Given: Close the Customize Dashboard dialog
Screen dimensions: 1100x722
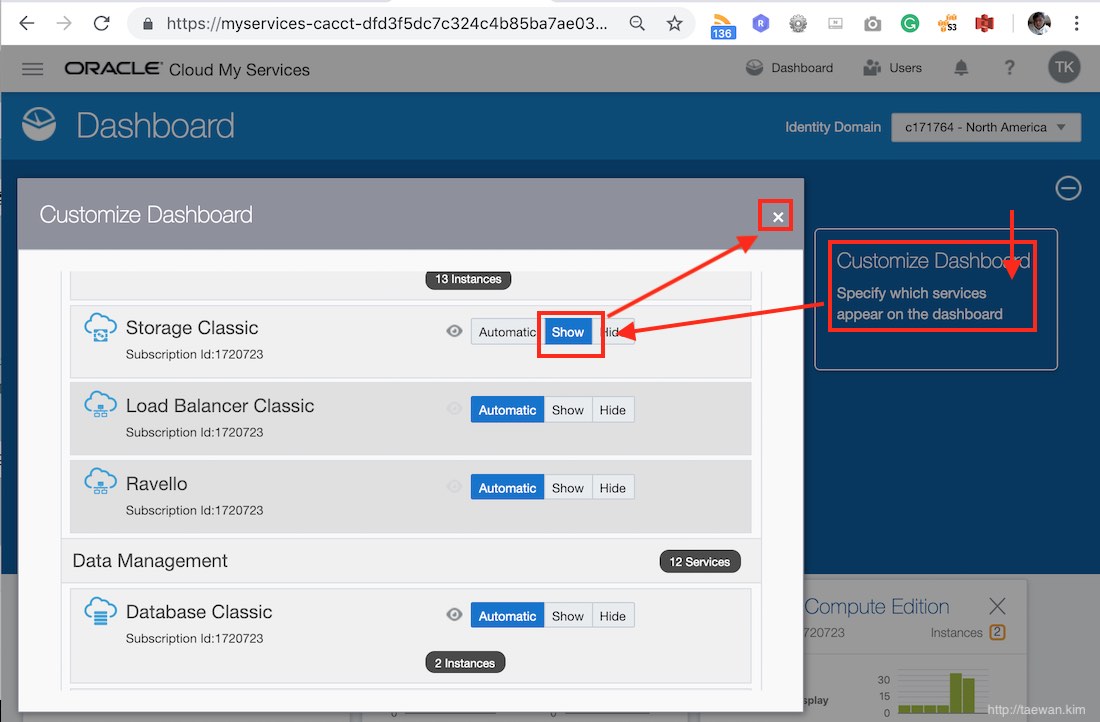Looking at the screenshot, I should (x=777, y=217).
